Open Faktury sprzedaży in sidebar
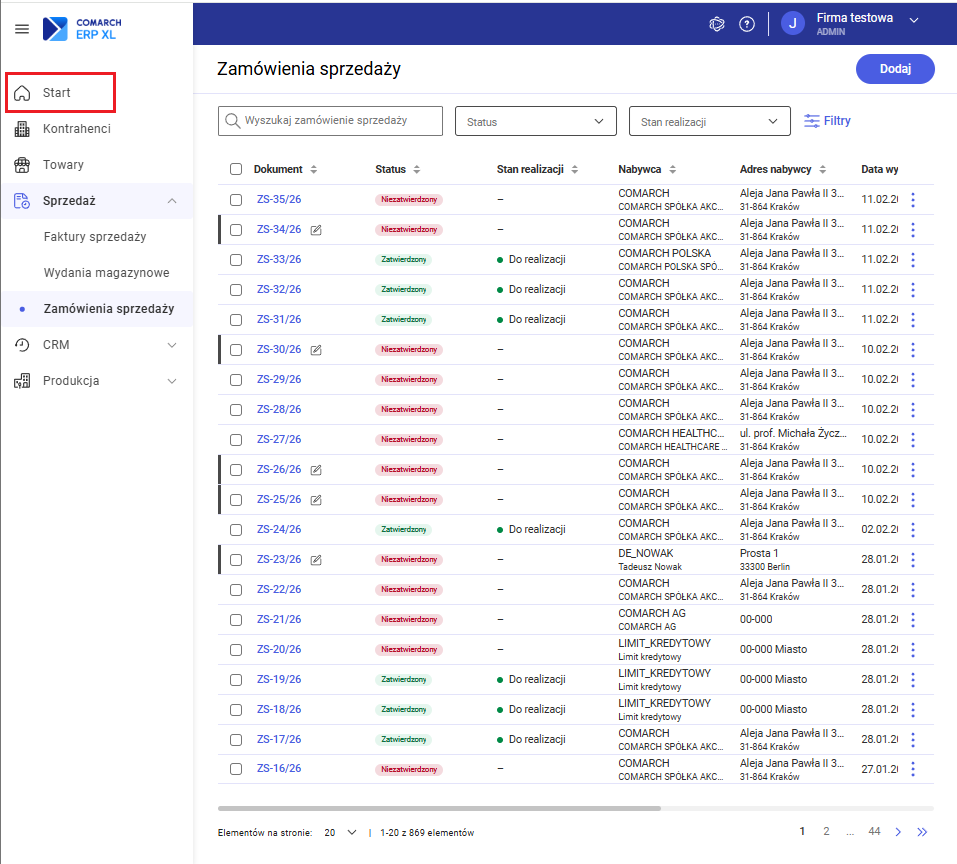Viewport: 957px width, 864px height. pyautogui.click(x=95, y=237)
